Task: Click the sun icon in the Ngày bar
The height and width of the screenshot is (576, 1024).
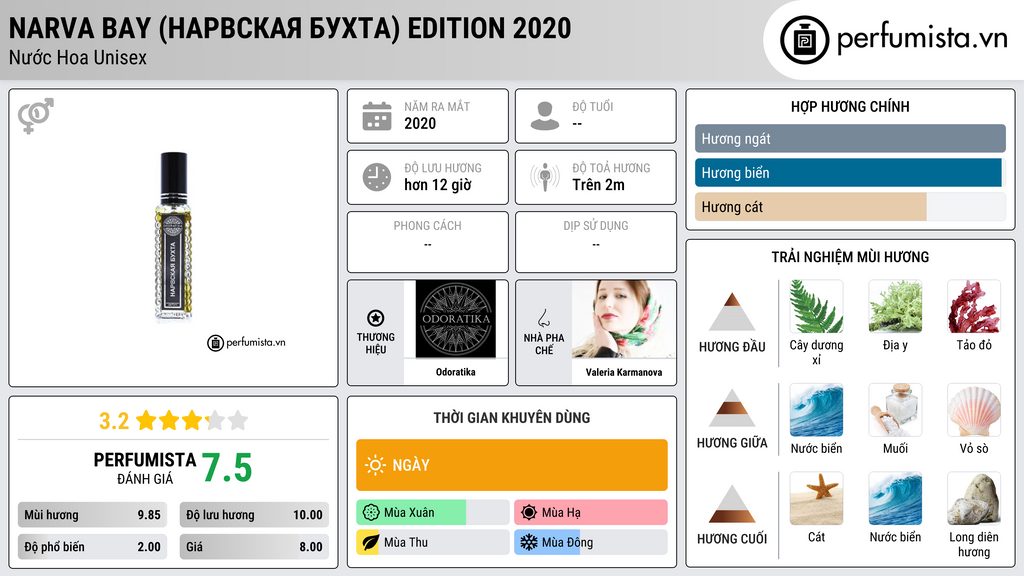Action: [376, 465]
